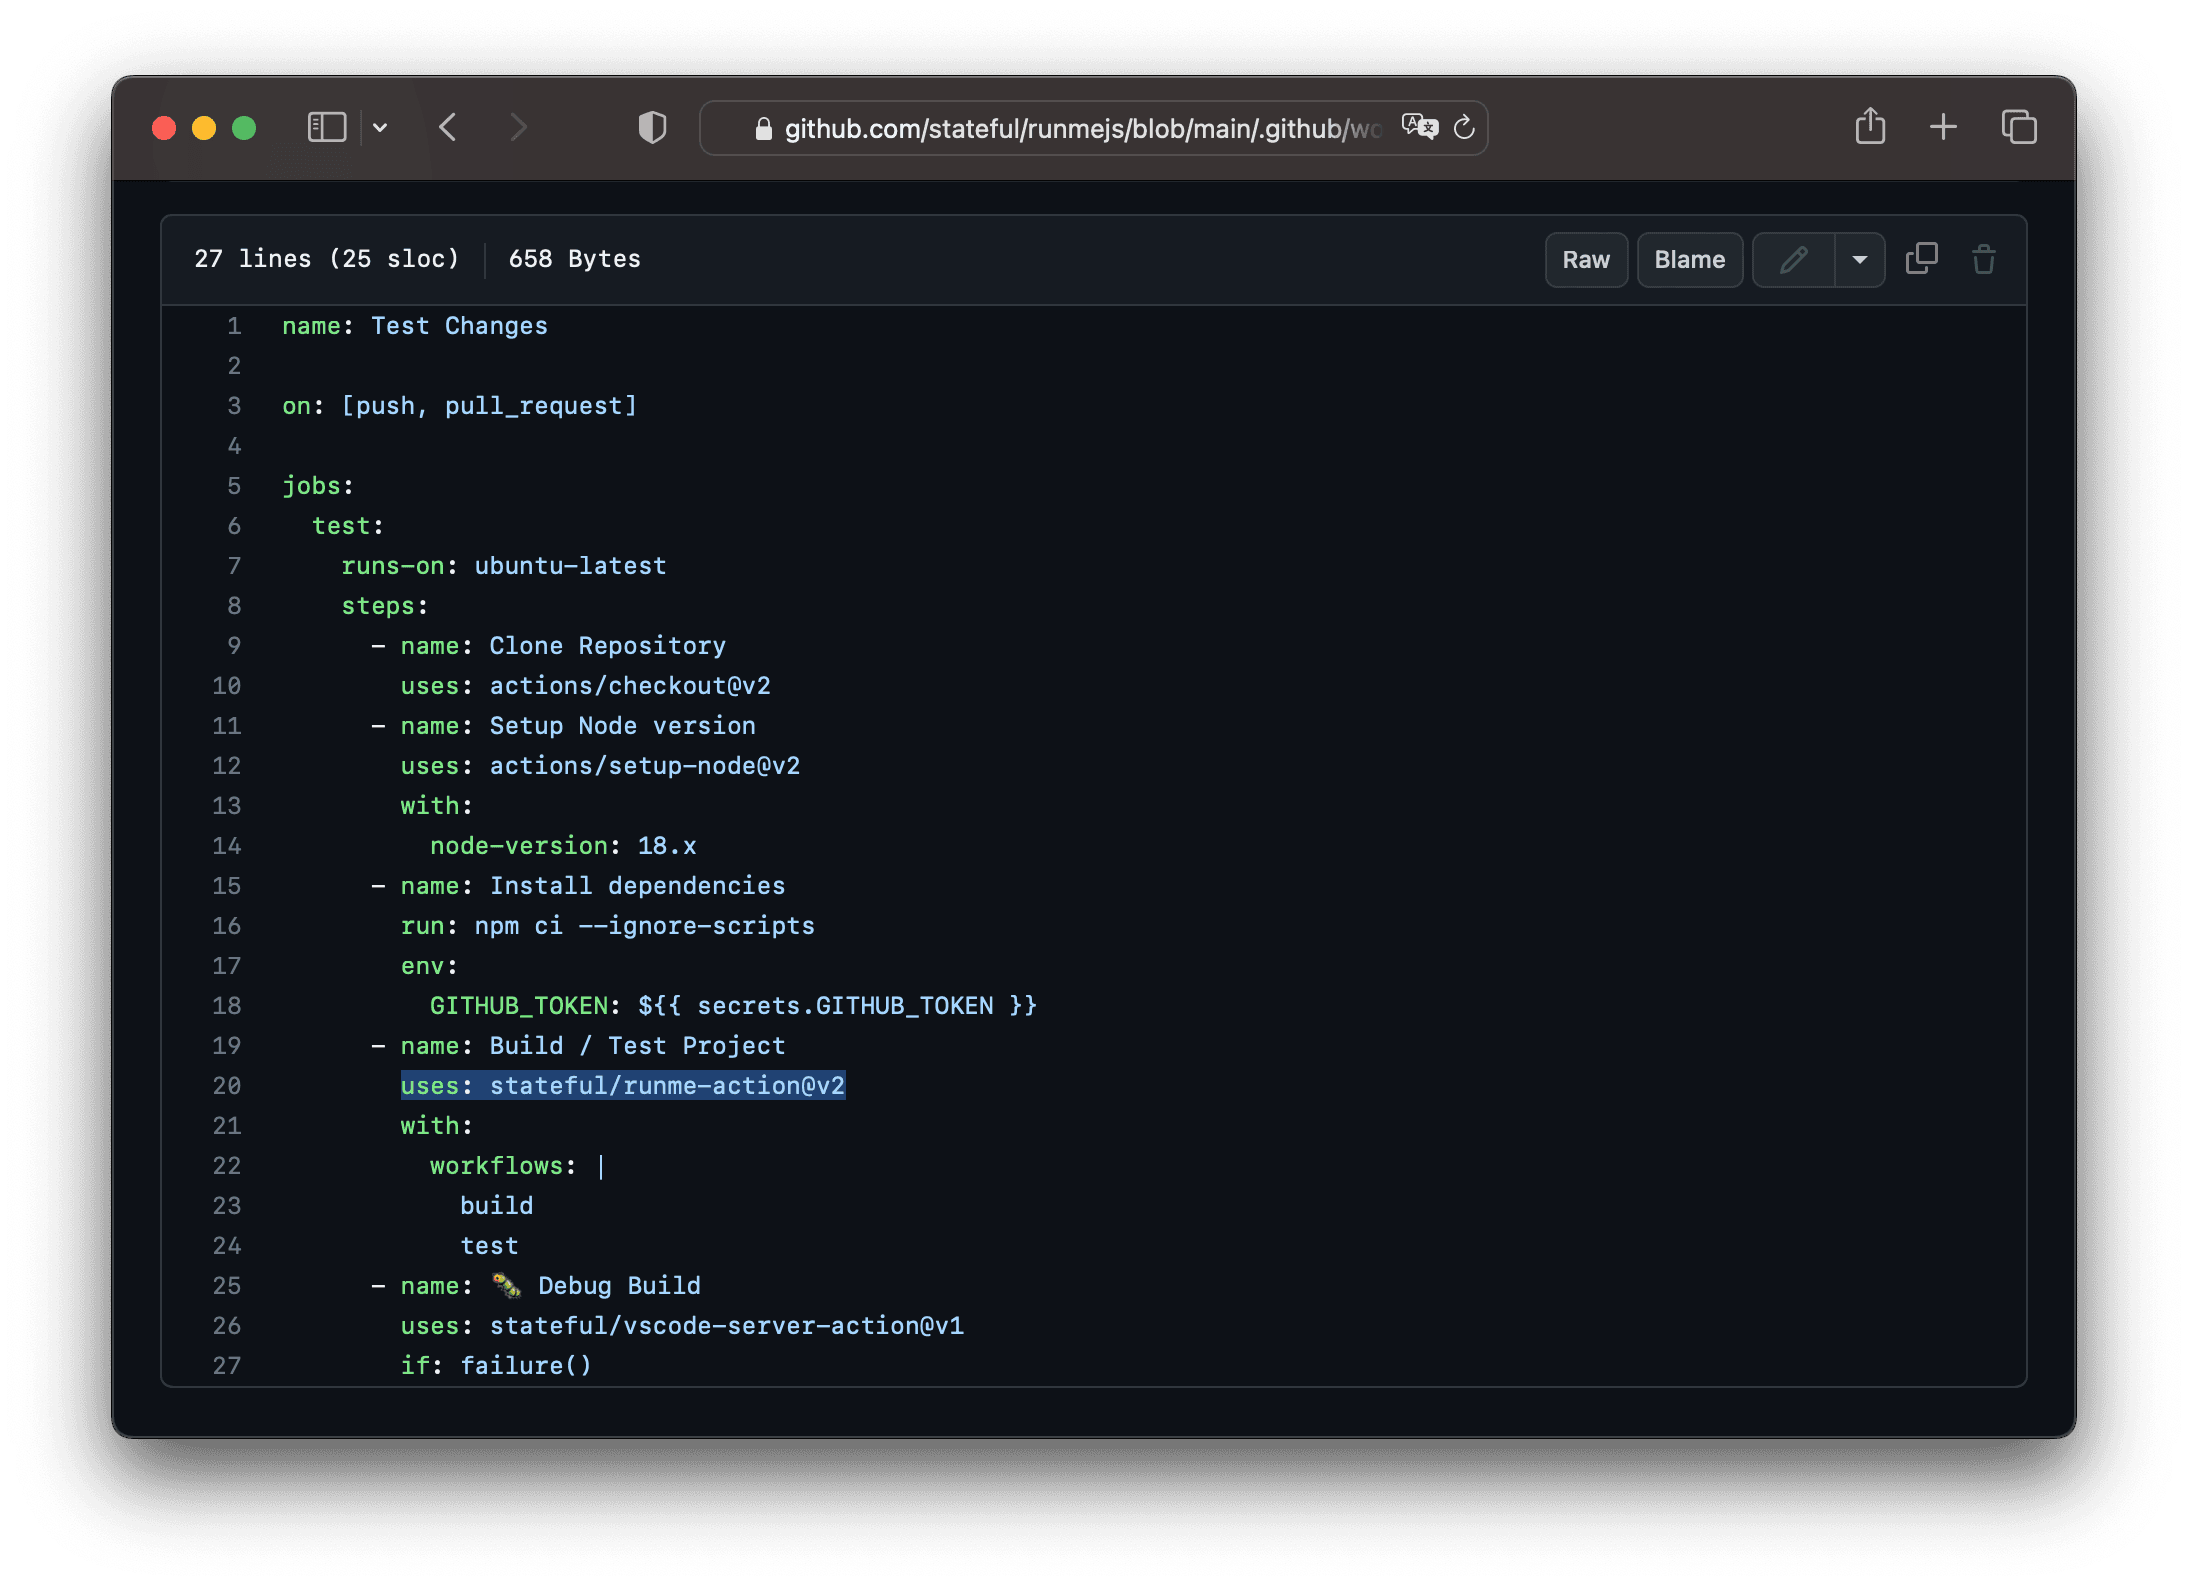Image resolution: width=2188 pixels, height=1586 pixels.
Task: Go back with the back arrow
Action: point(448,128)
